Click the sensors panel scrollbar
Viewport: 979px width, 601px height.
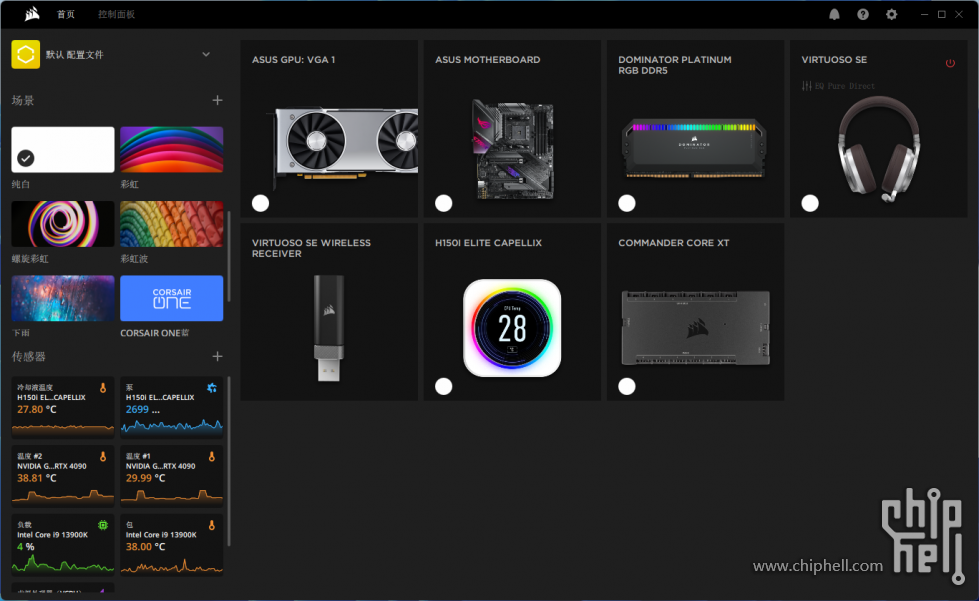point(229,461)
